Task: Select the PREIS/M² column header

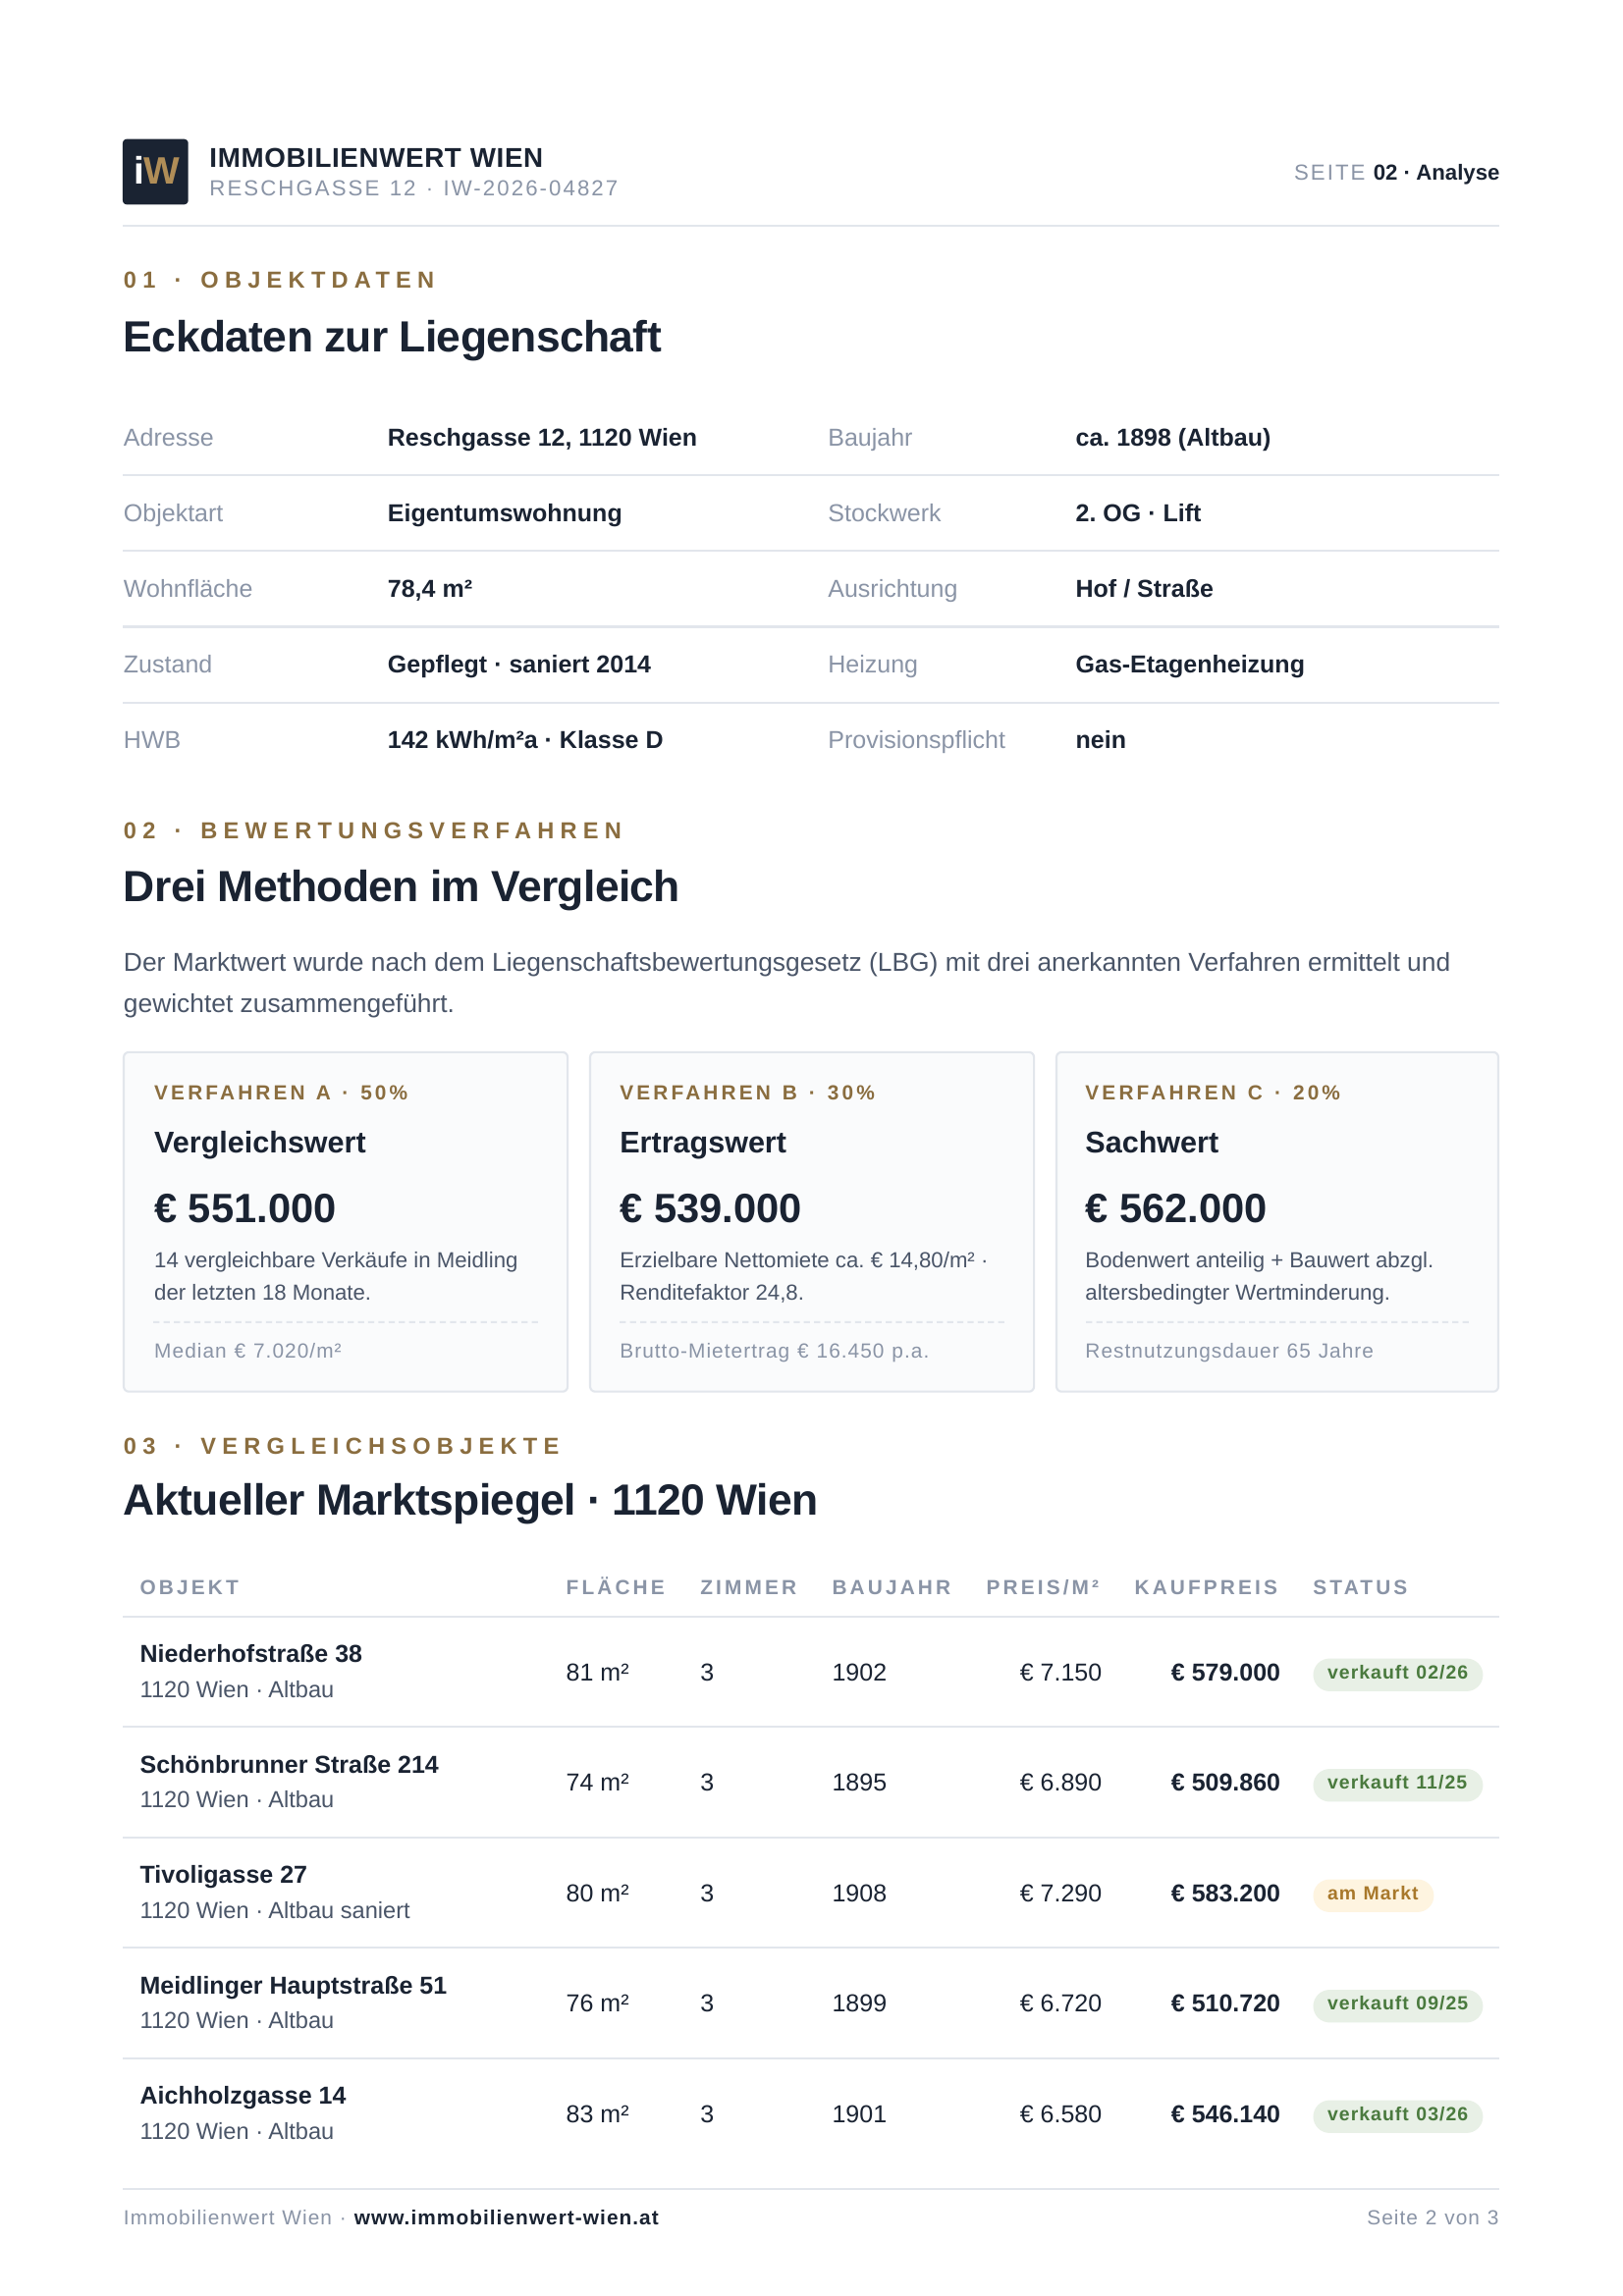Action: (1043, 1588)
